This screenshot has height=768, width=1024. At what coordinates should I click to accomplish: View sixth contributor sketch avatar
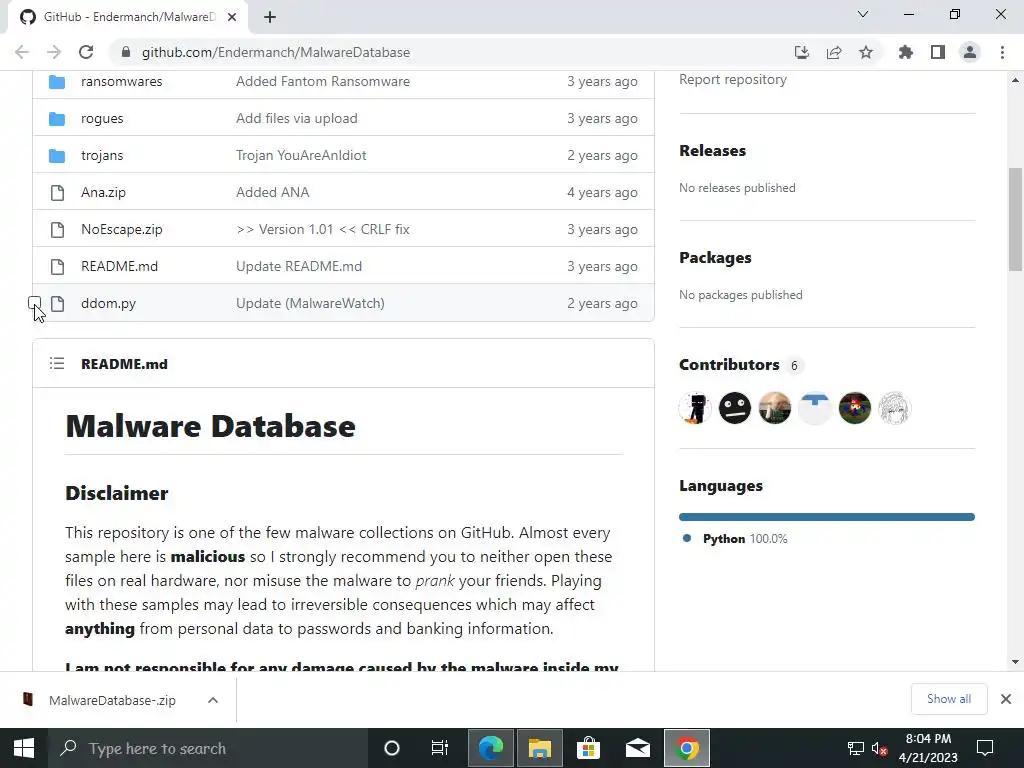(x=895, y=408)
